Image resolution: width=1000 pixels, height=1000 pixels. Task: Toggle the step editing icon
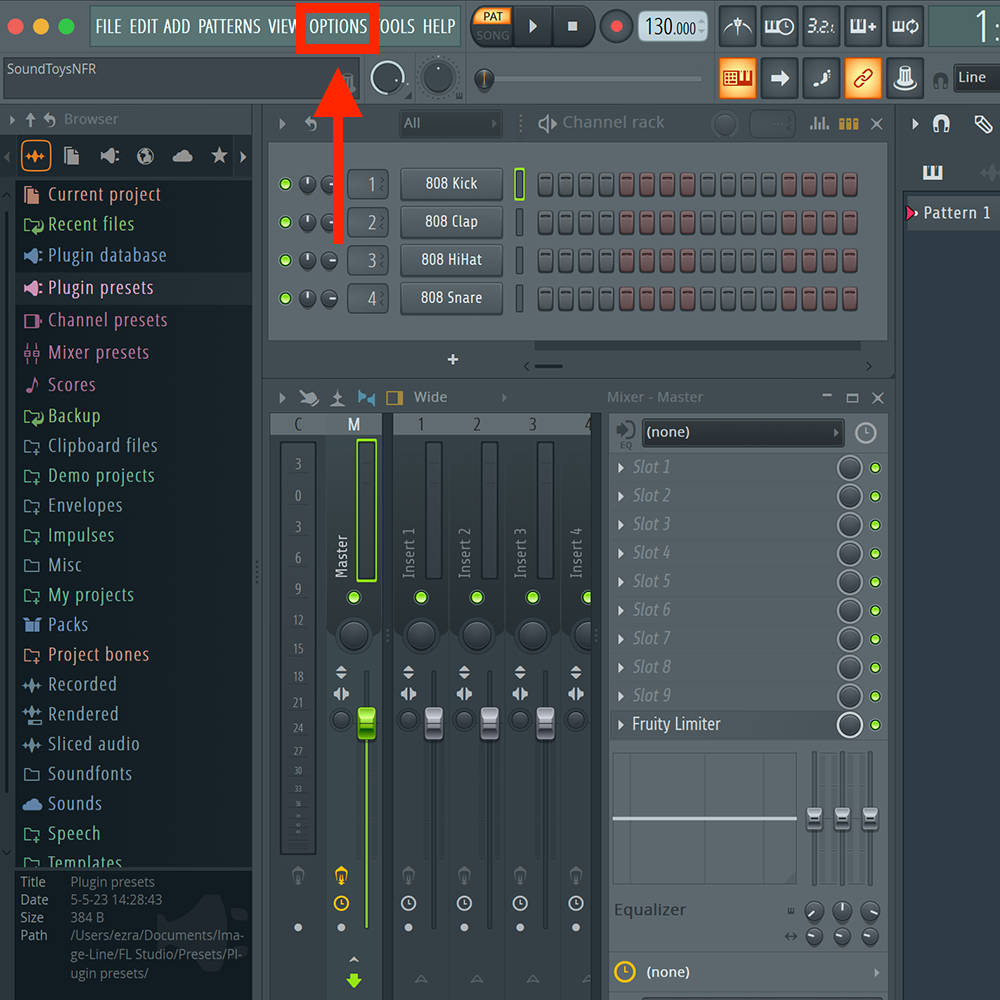821,78
